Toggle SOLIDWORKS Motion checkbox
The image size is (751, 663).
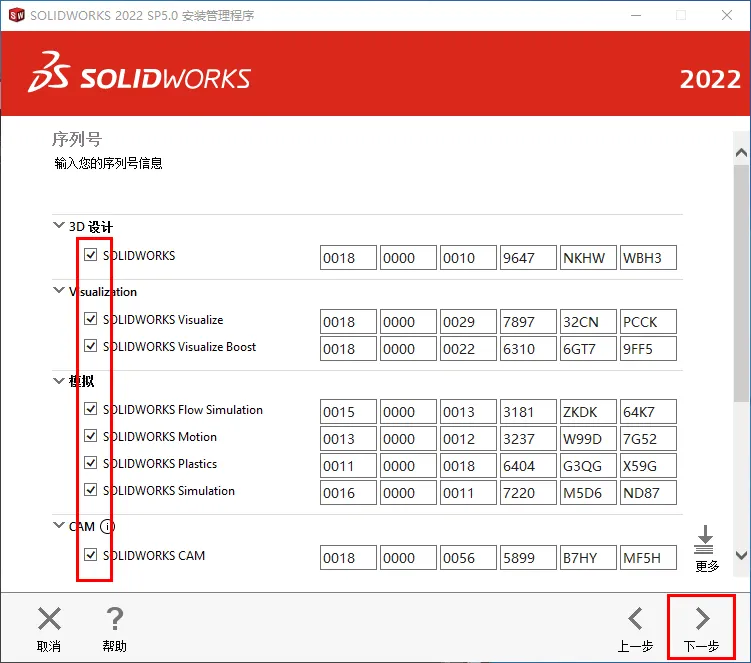(x=91, y=435)
